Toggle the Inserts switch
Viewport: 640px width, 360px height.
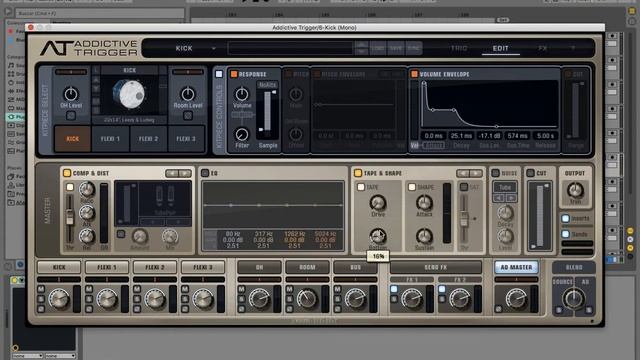pos(565,218)
